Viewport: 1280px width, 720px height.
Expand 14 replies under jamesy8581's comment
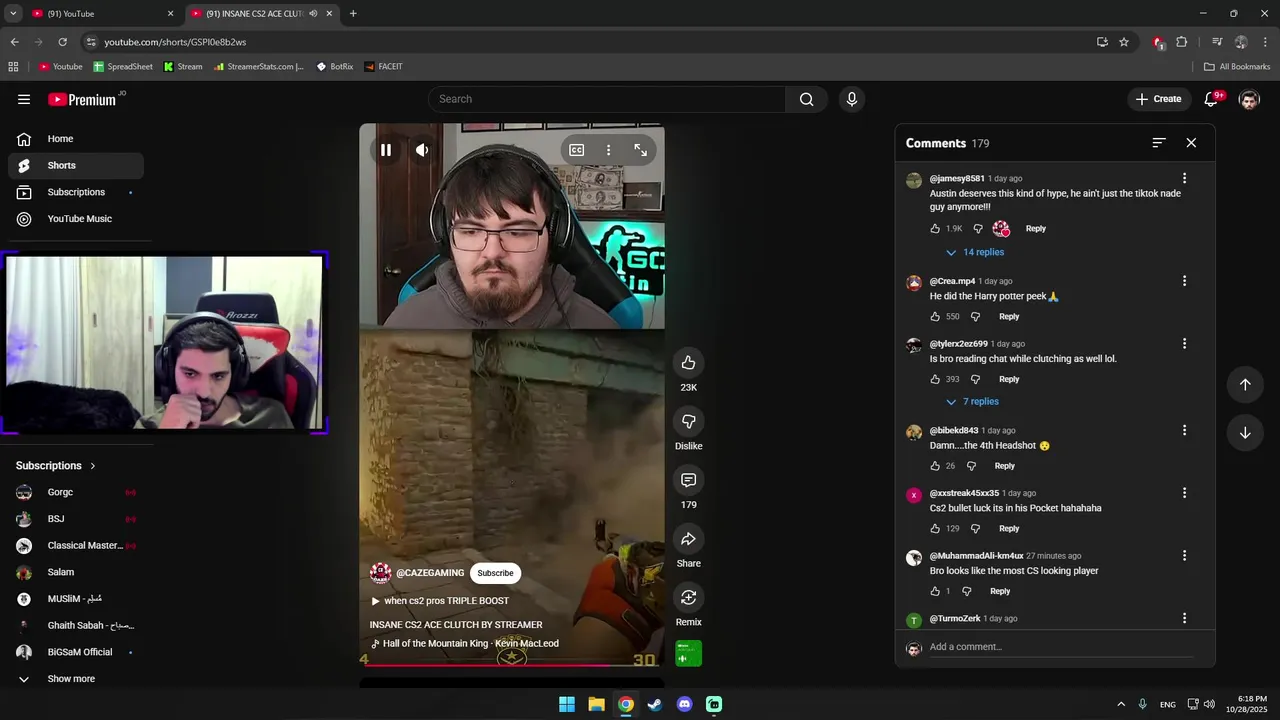(975, 252)
